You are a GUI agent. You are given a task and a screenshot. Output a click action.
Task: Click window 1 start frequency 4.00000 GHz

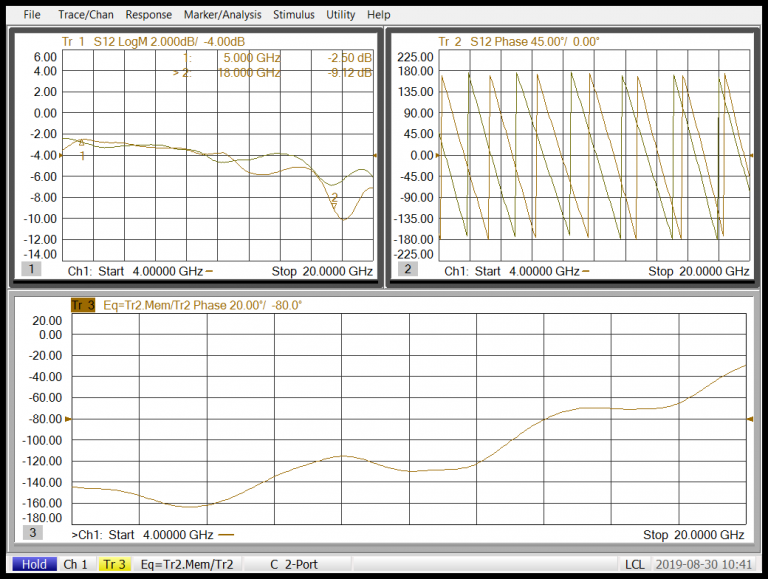[x=168, y=271]
